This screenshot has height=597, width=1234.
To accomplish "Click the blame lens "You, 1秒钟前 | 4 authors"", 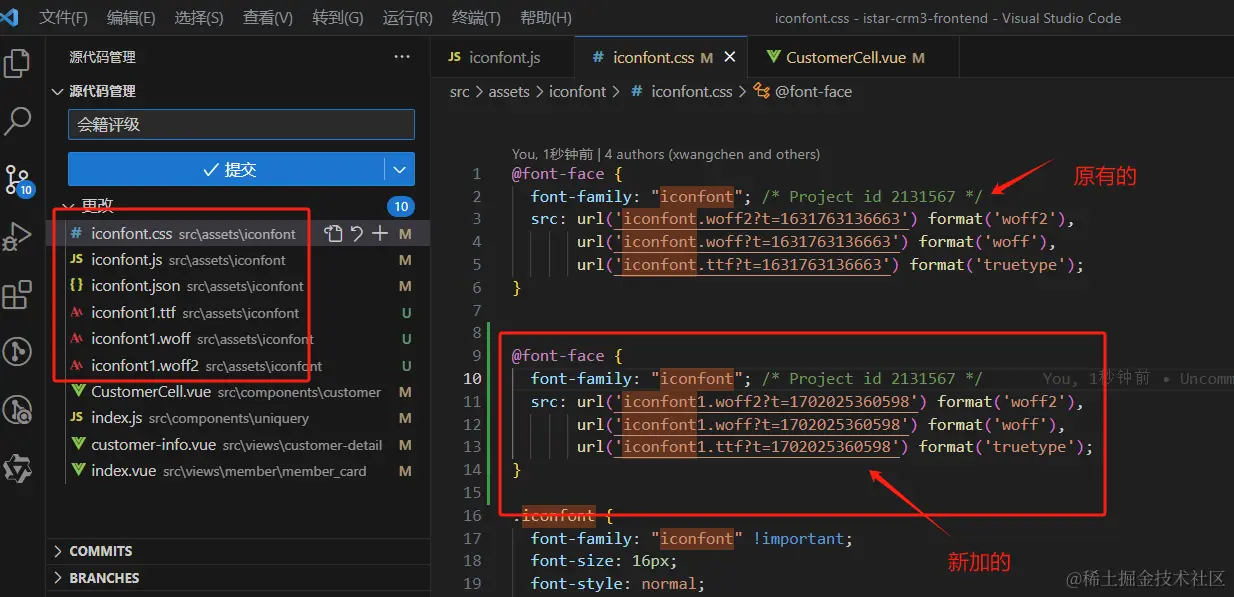I will [666, 154].
